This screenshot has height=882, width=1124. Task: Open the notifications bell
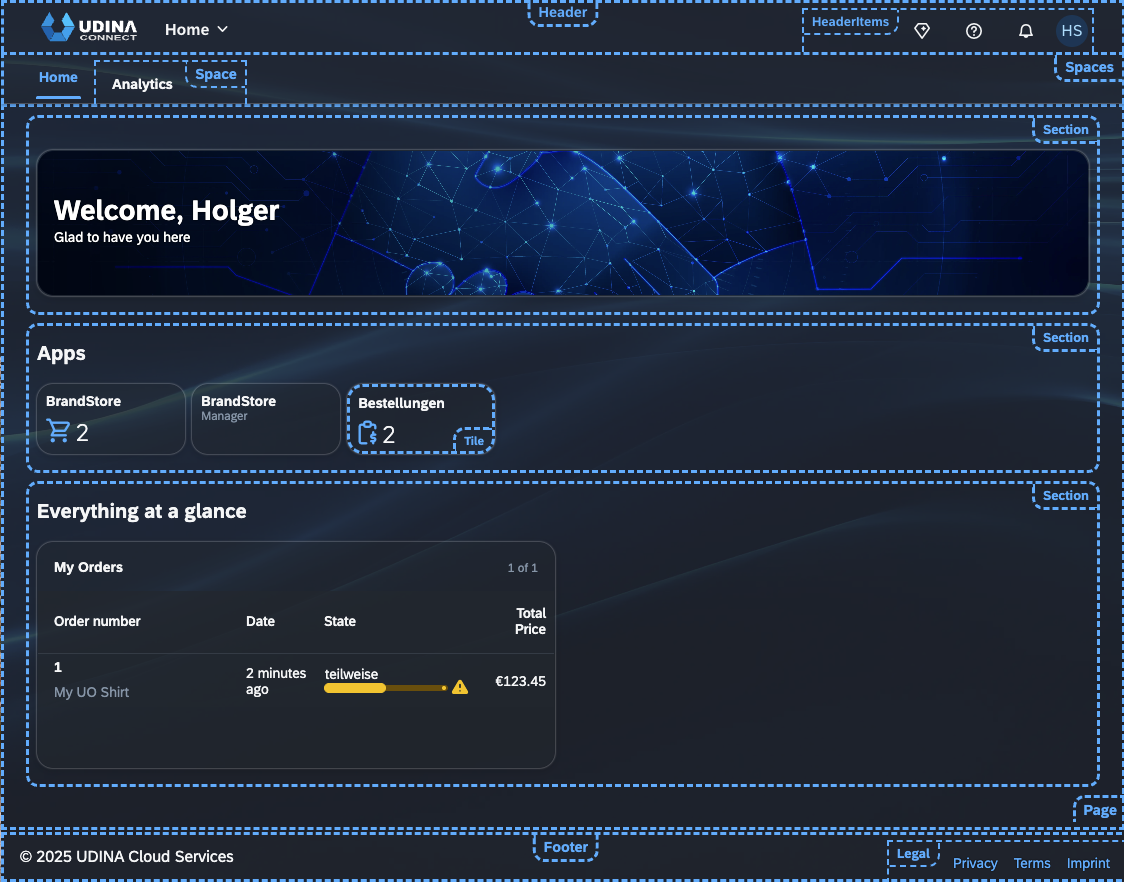click(x=1025, y=31)
